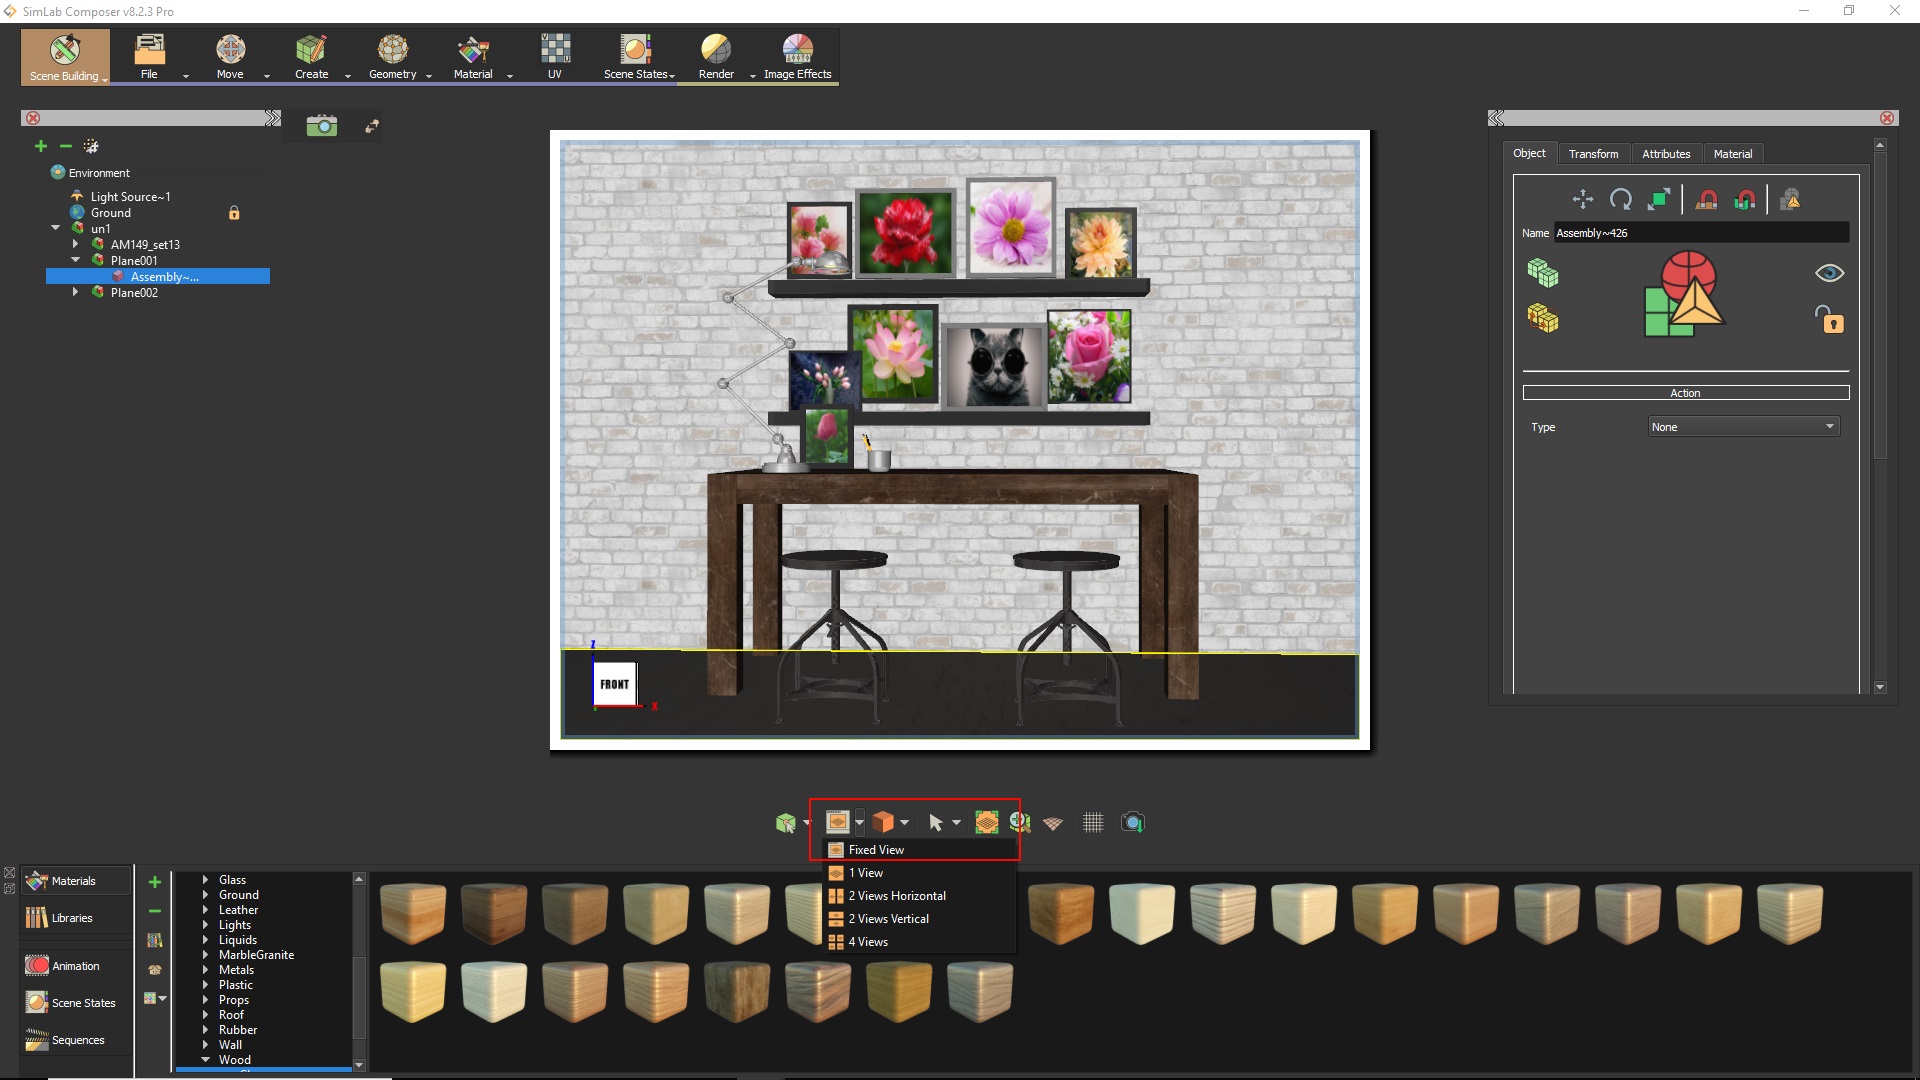Screen dimensions: 1920x1080
Task: Expand the AM149_set13 node
Action: 76,244
